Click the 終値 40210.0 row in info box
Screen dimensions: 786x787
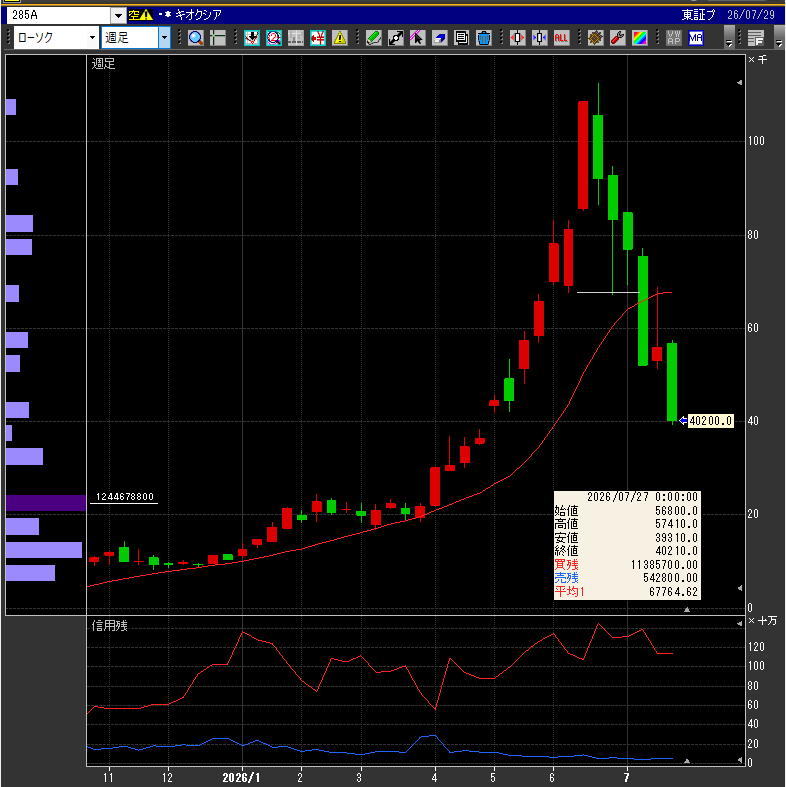[x=626, y=551]
